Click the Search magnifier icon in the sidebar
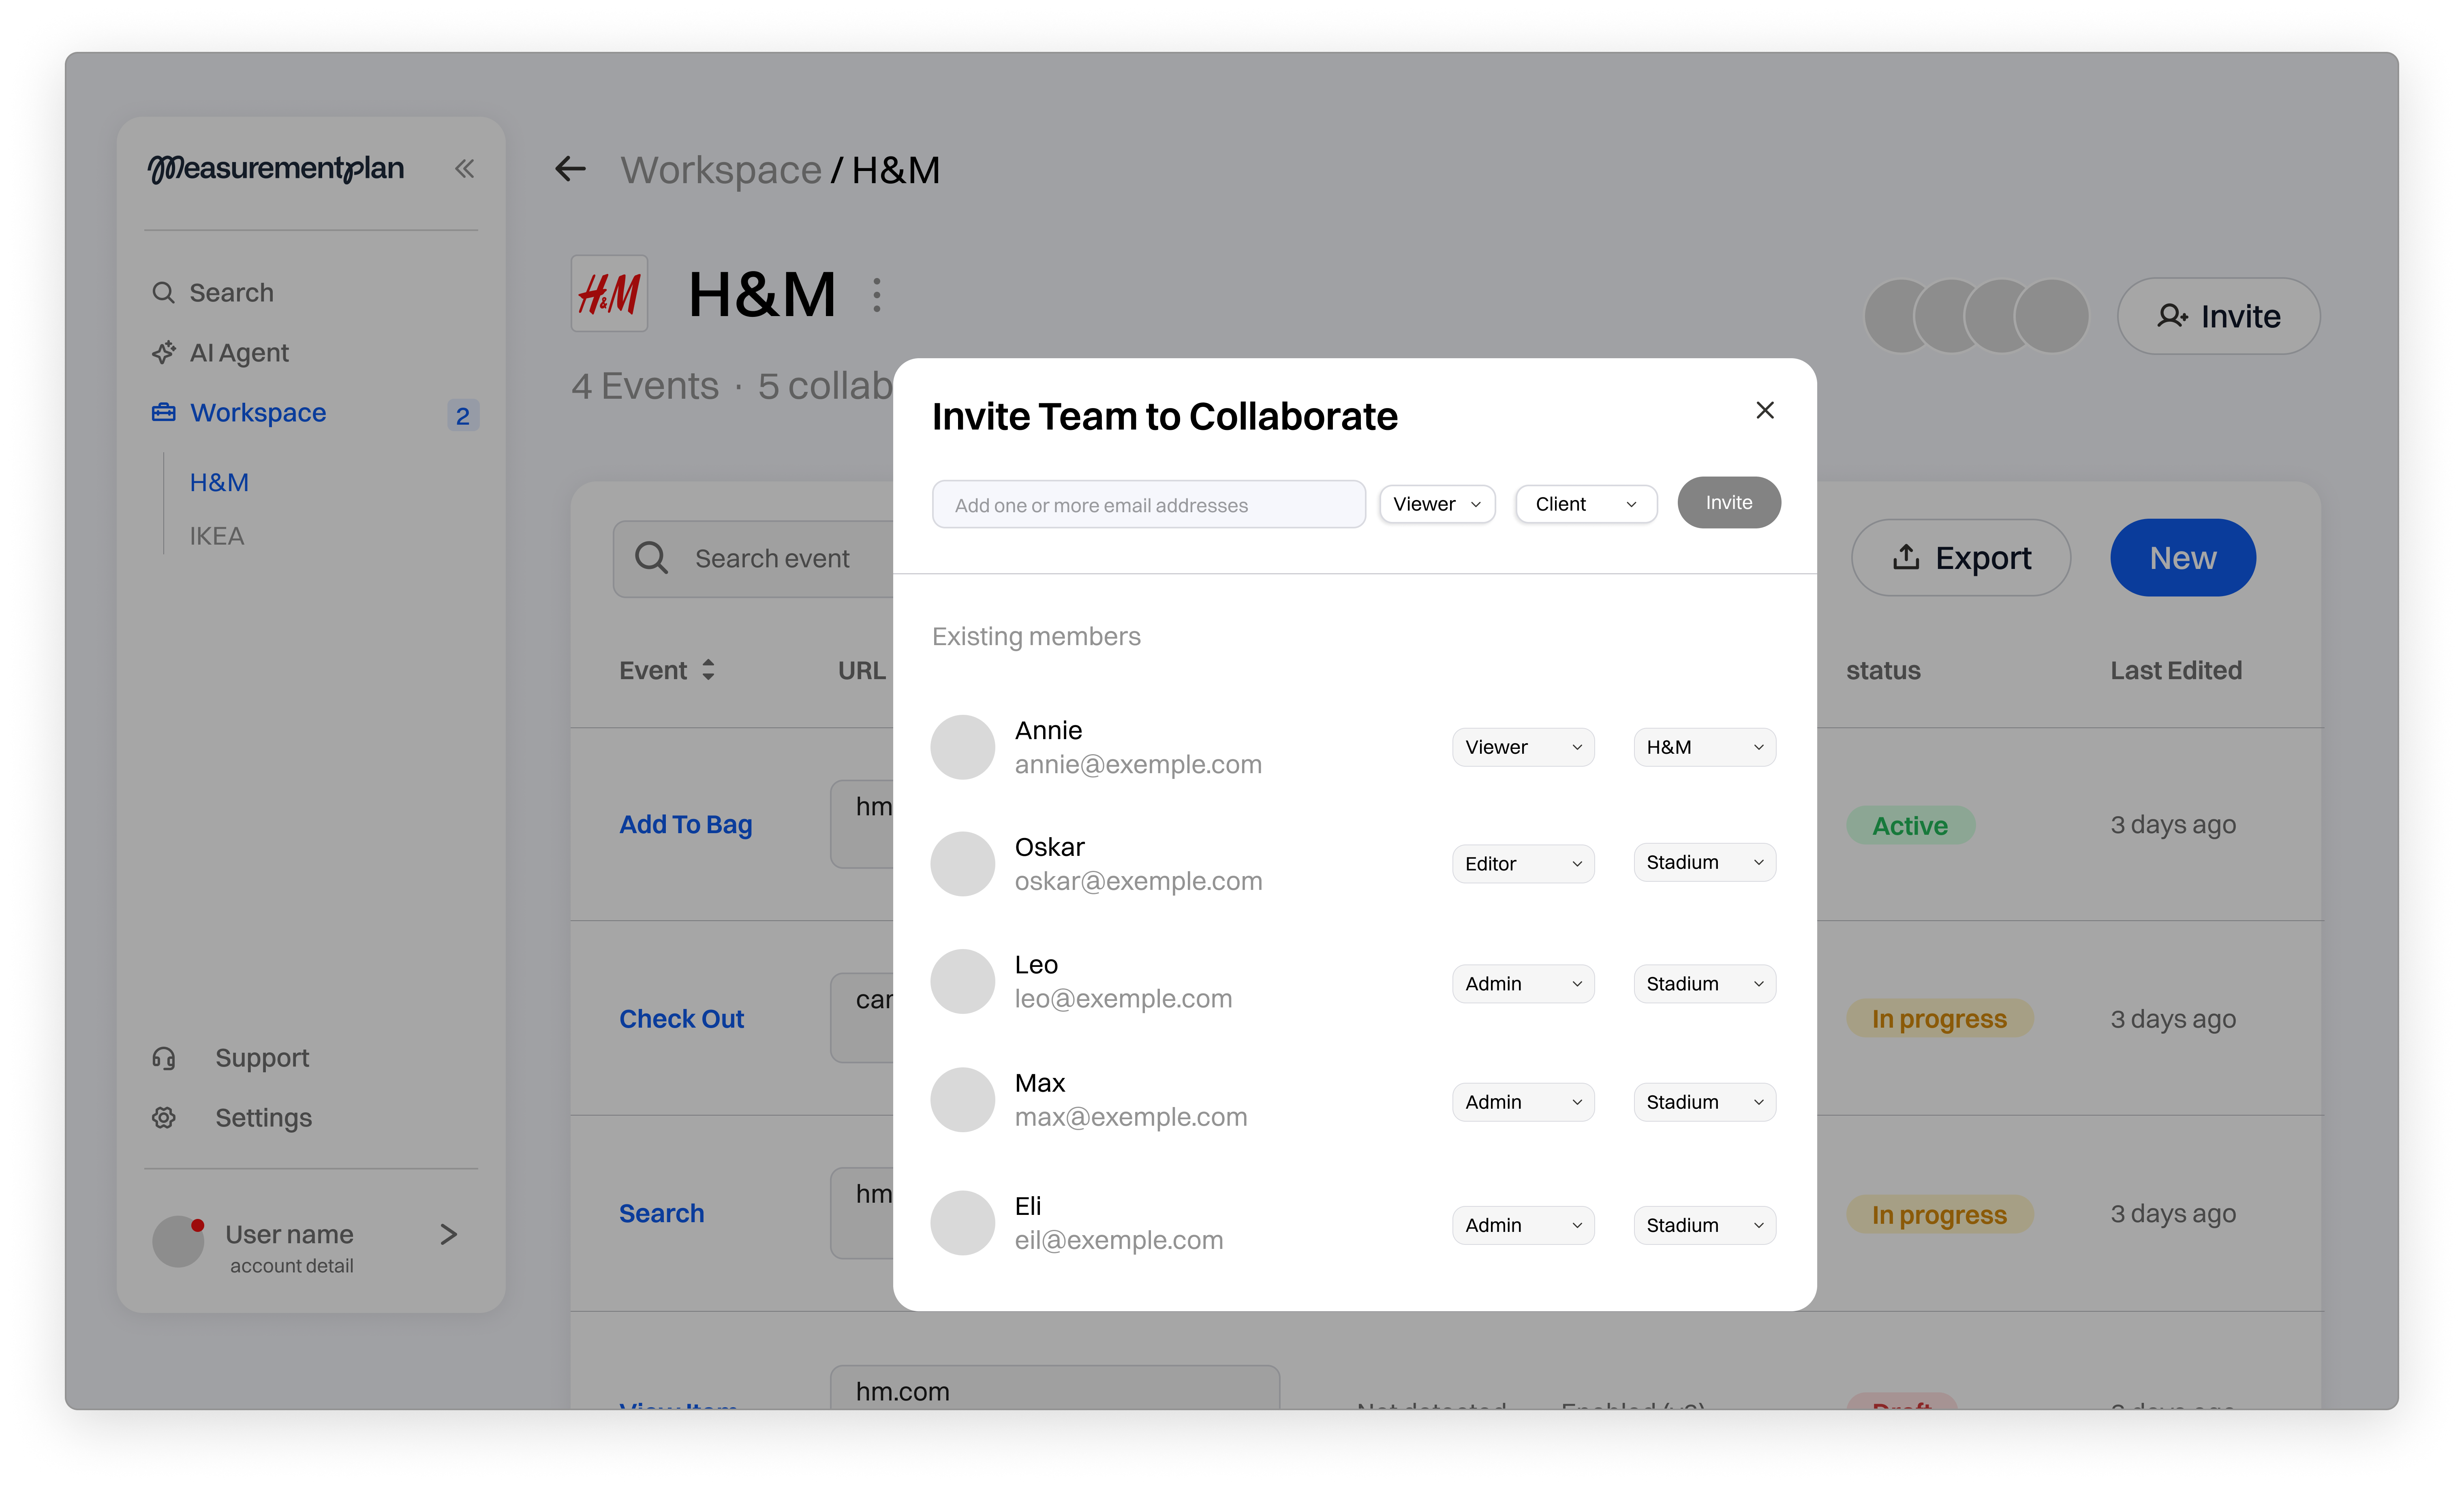The height and width of the screenshot is (1488, 2464). click(x=163, y=292)
